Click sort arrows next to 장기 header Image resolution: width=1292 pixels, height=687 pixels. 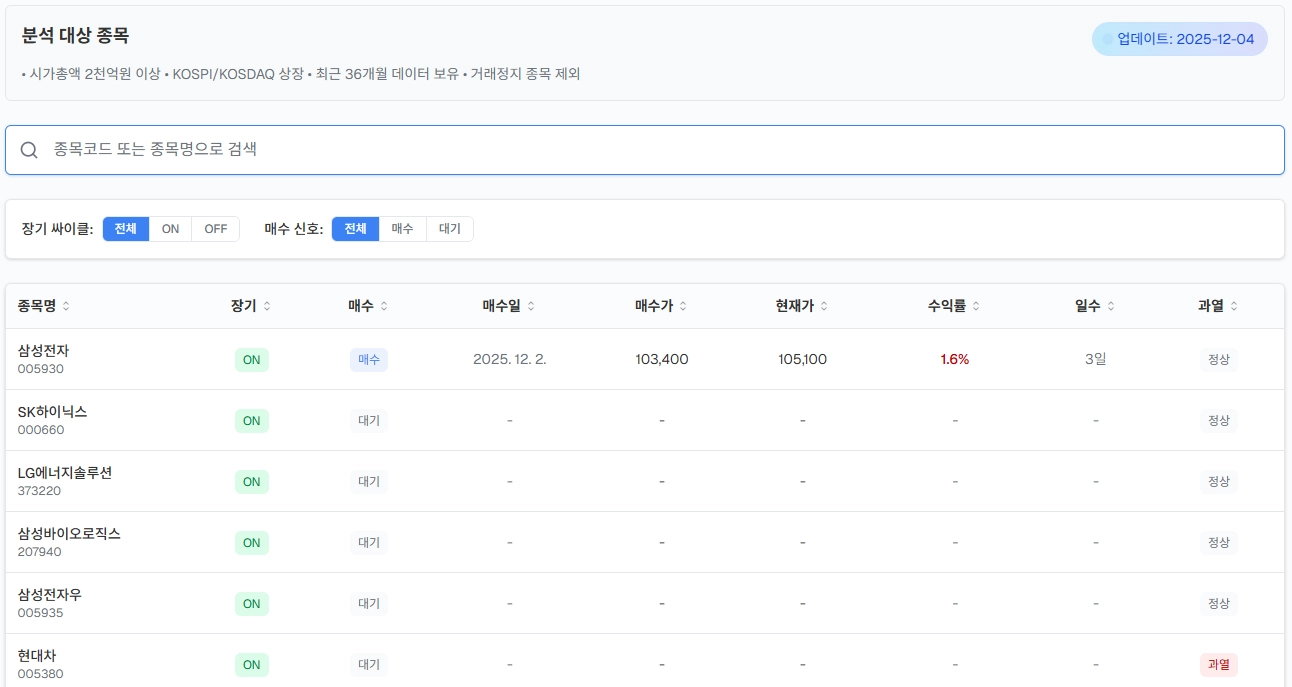pos(267,306)
